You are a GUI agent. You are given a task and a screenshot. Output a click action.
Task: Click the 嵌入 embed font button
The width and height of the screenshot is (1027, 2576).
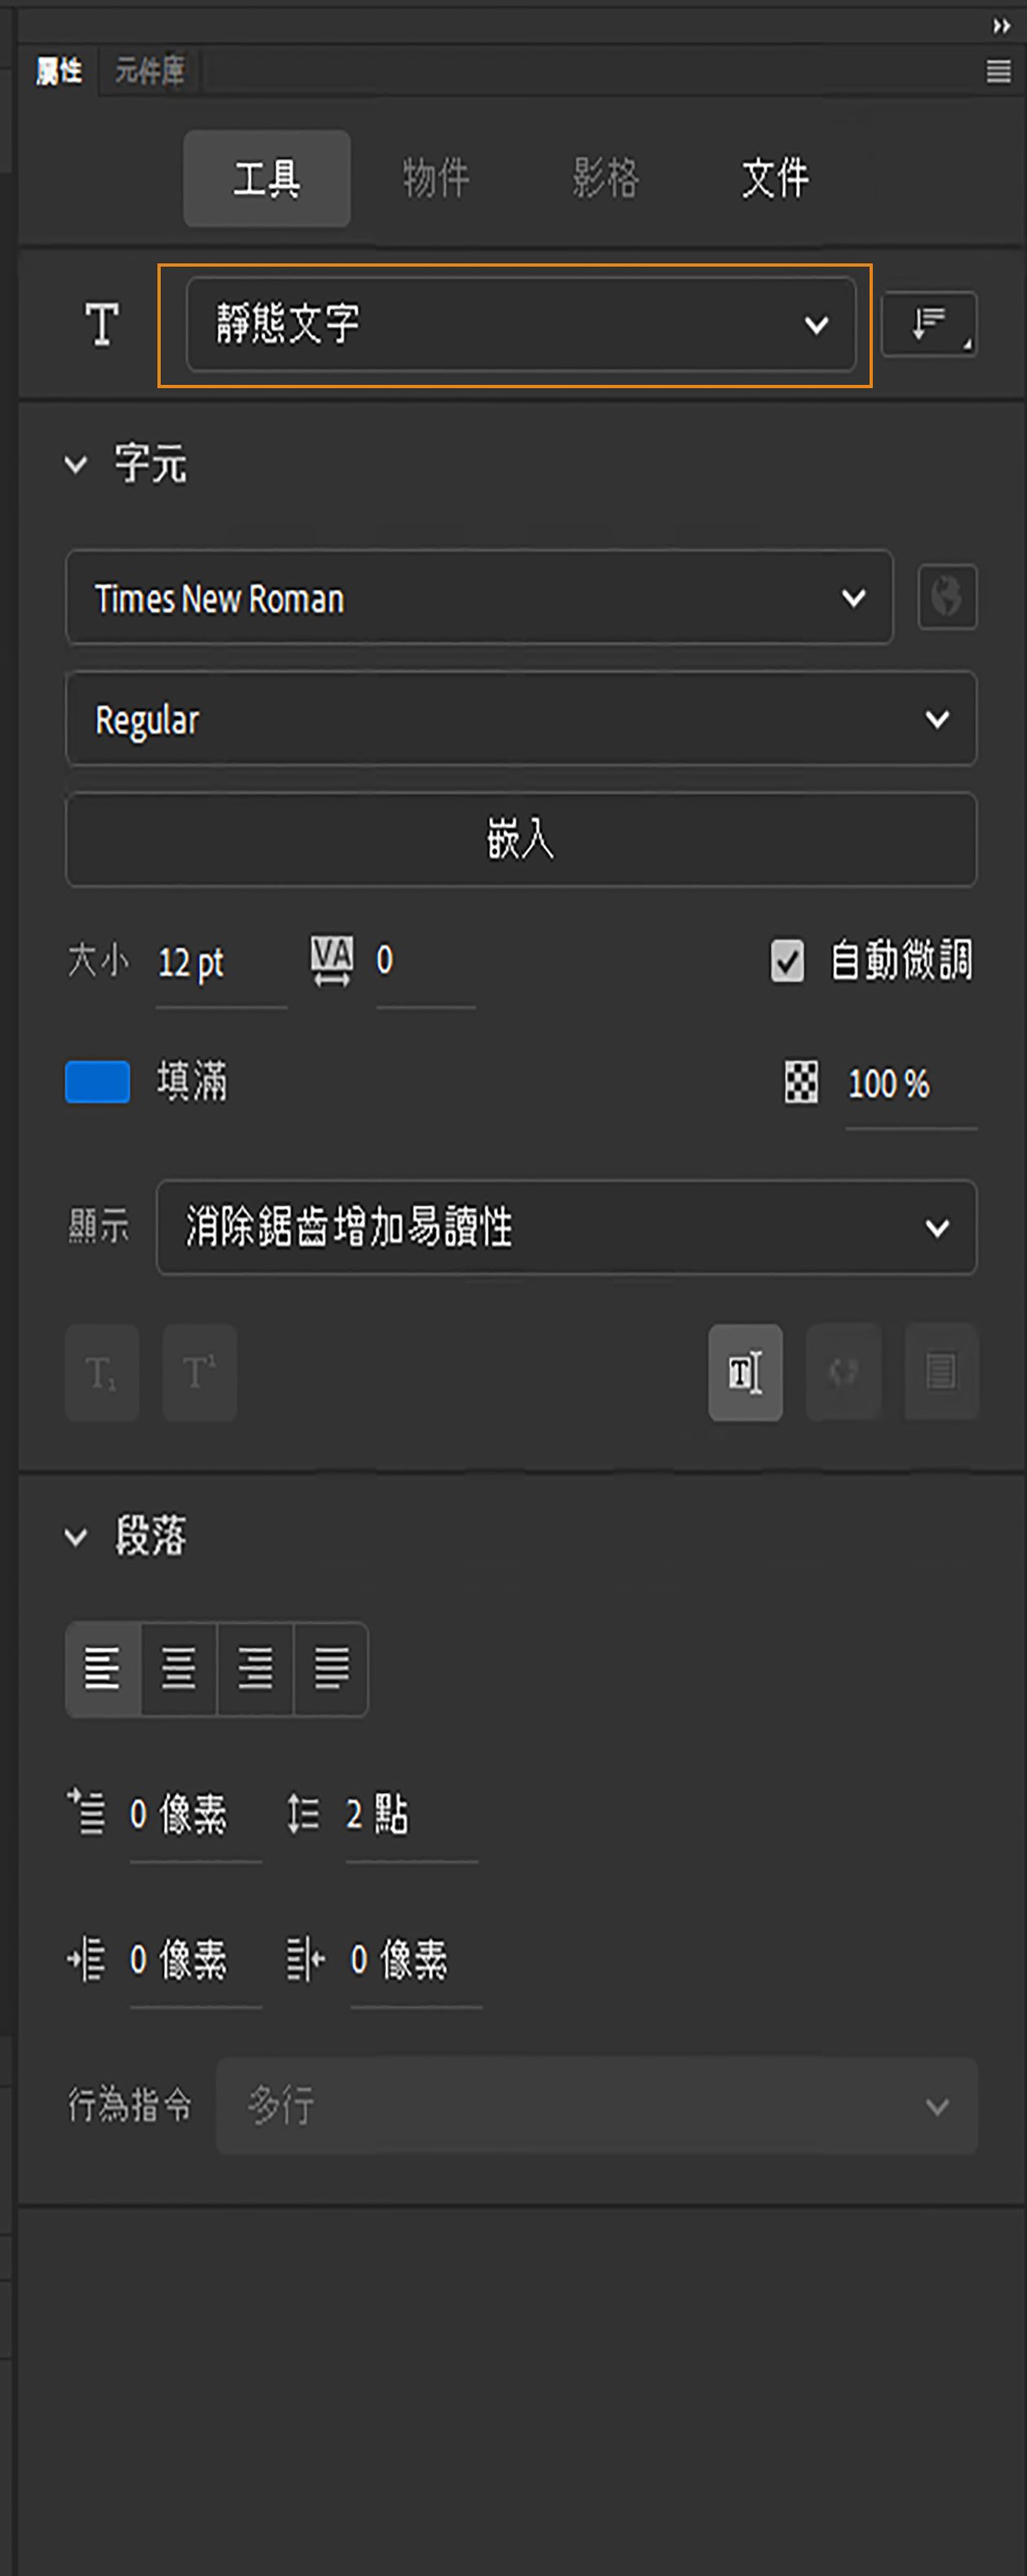pos(521,841)
